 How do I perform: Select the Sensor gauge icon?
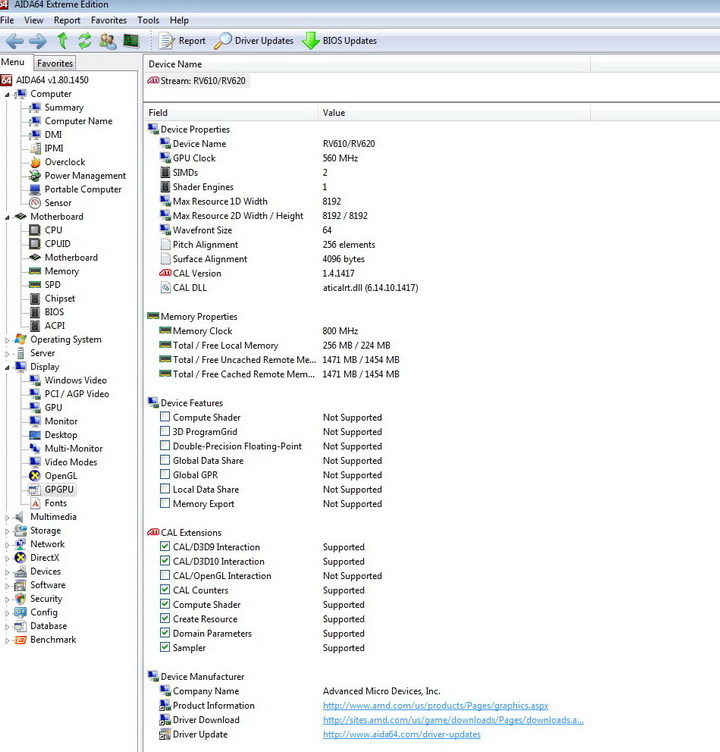(35, 203)
